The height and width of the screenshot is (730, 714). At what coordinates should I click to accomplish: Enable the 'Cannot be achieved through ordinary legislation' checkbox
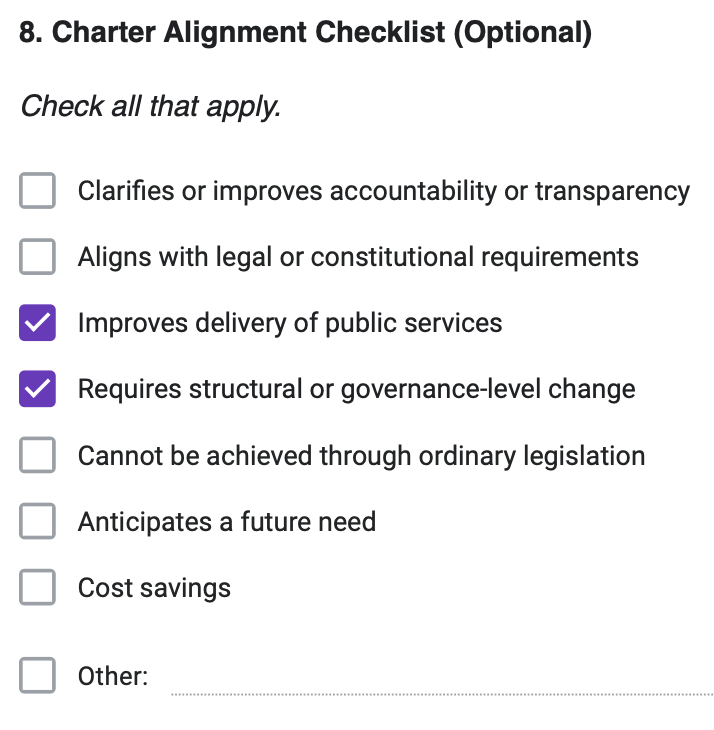tap(38, 456)
